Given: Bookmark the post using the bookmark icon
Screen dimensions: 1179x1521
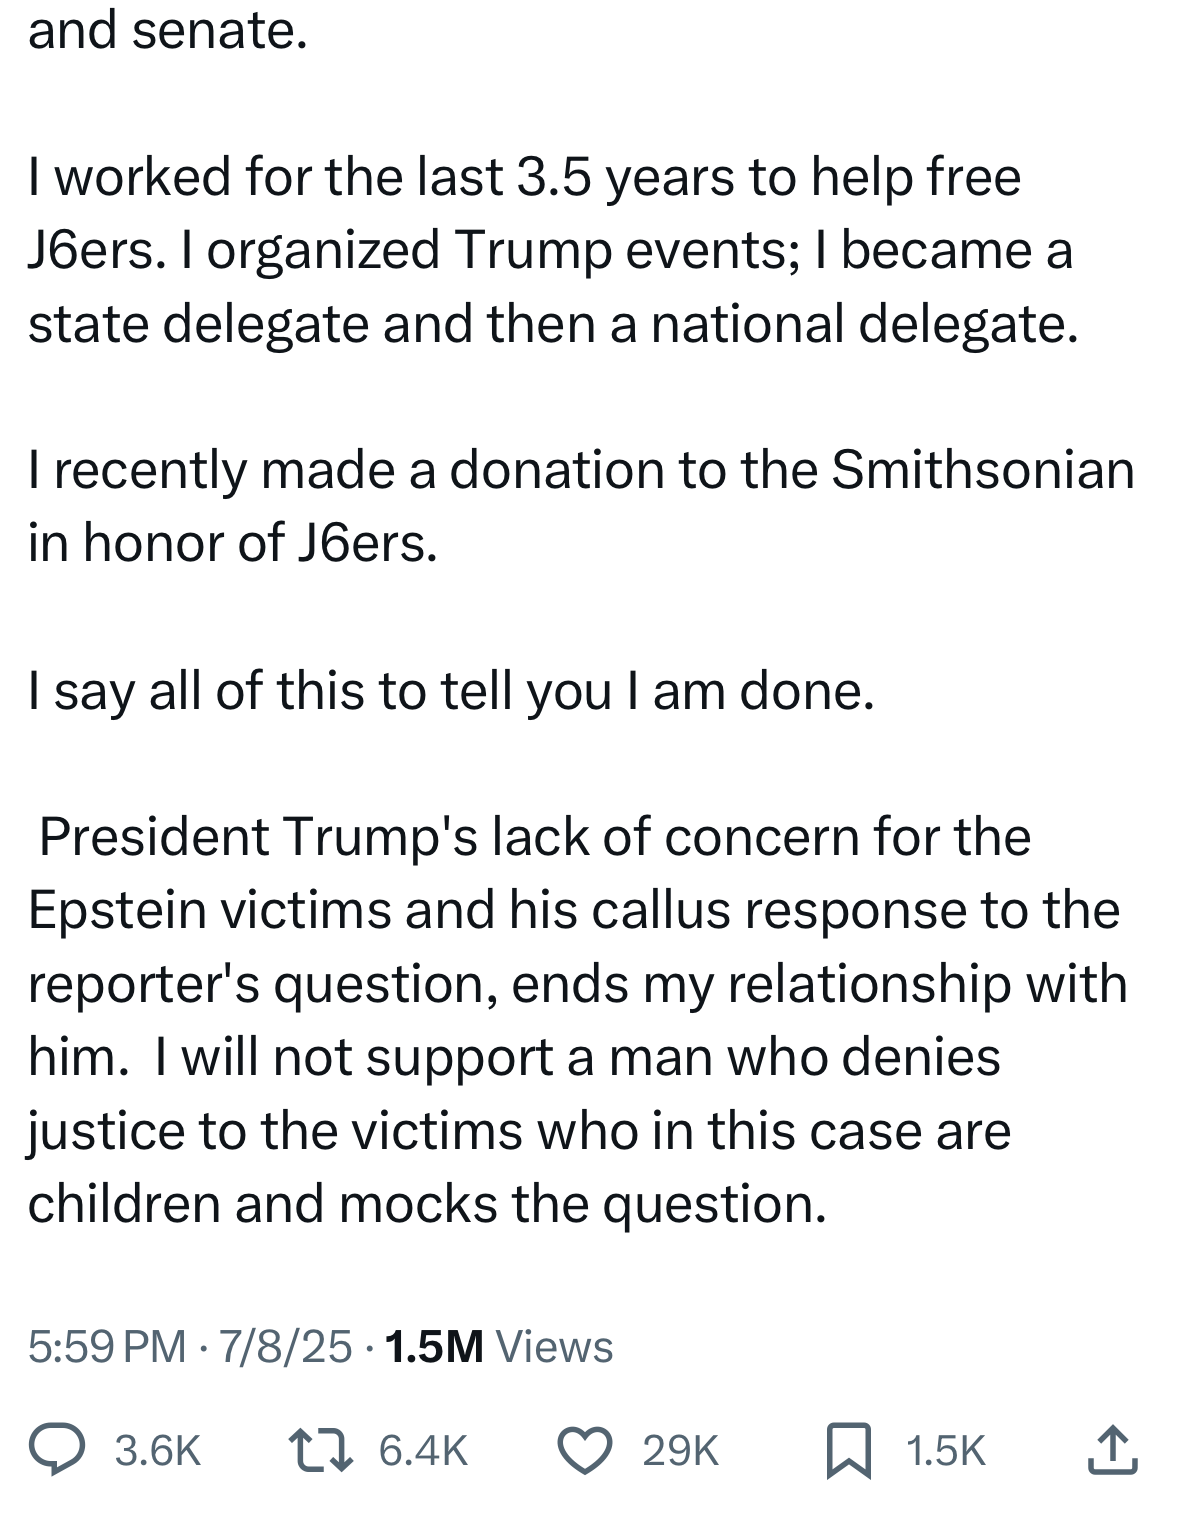Looking at the screenshot, I should (848, 1452).
